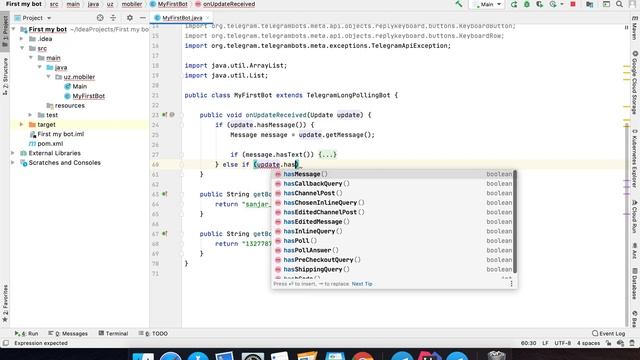Screen dimensions: 640x360
Task: Close the MyFirstBot.java tab
Action: pyautogui.click(x=207, y=18)
